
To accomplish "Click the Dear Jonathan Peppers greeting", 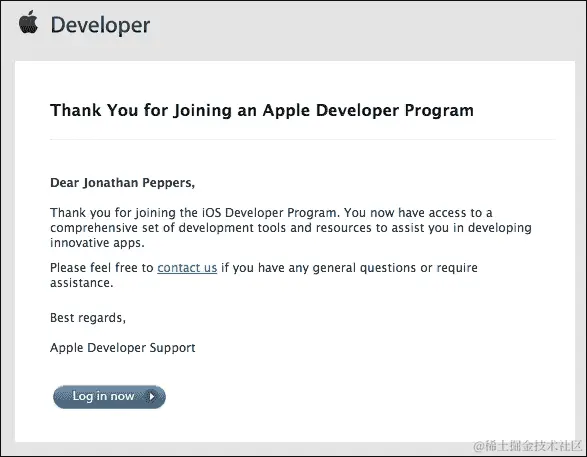I will click(x=122, y=183).
